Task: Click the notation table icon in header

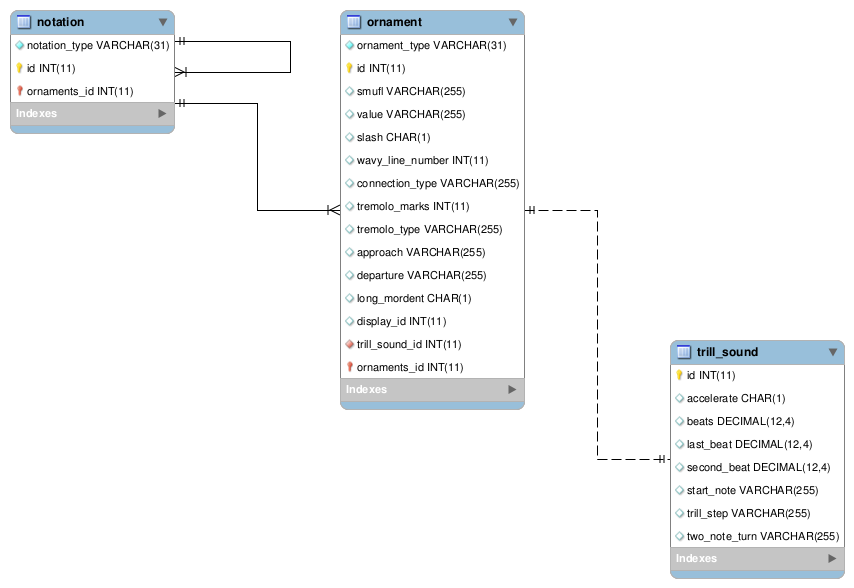Action: tap(24, 22)
